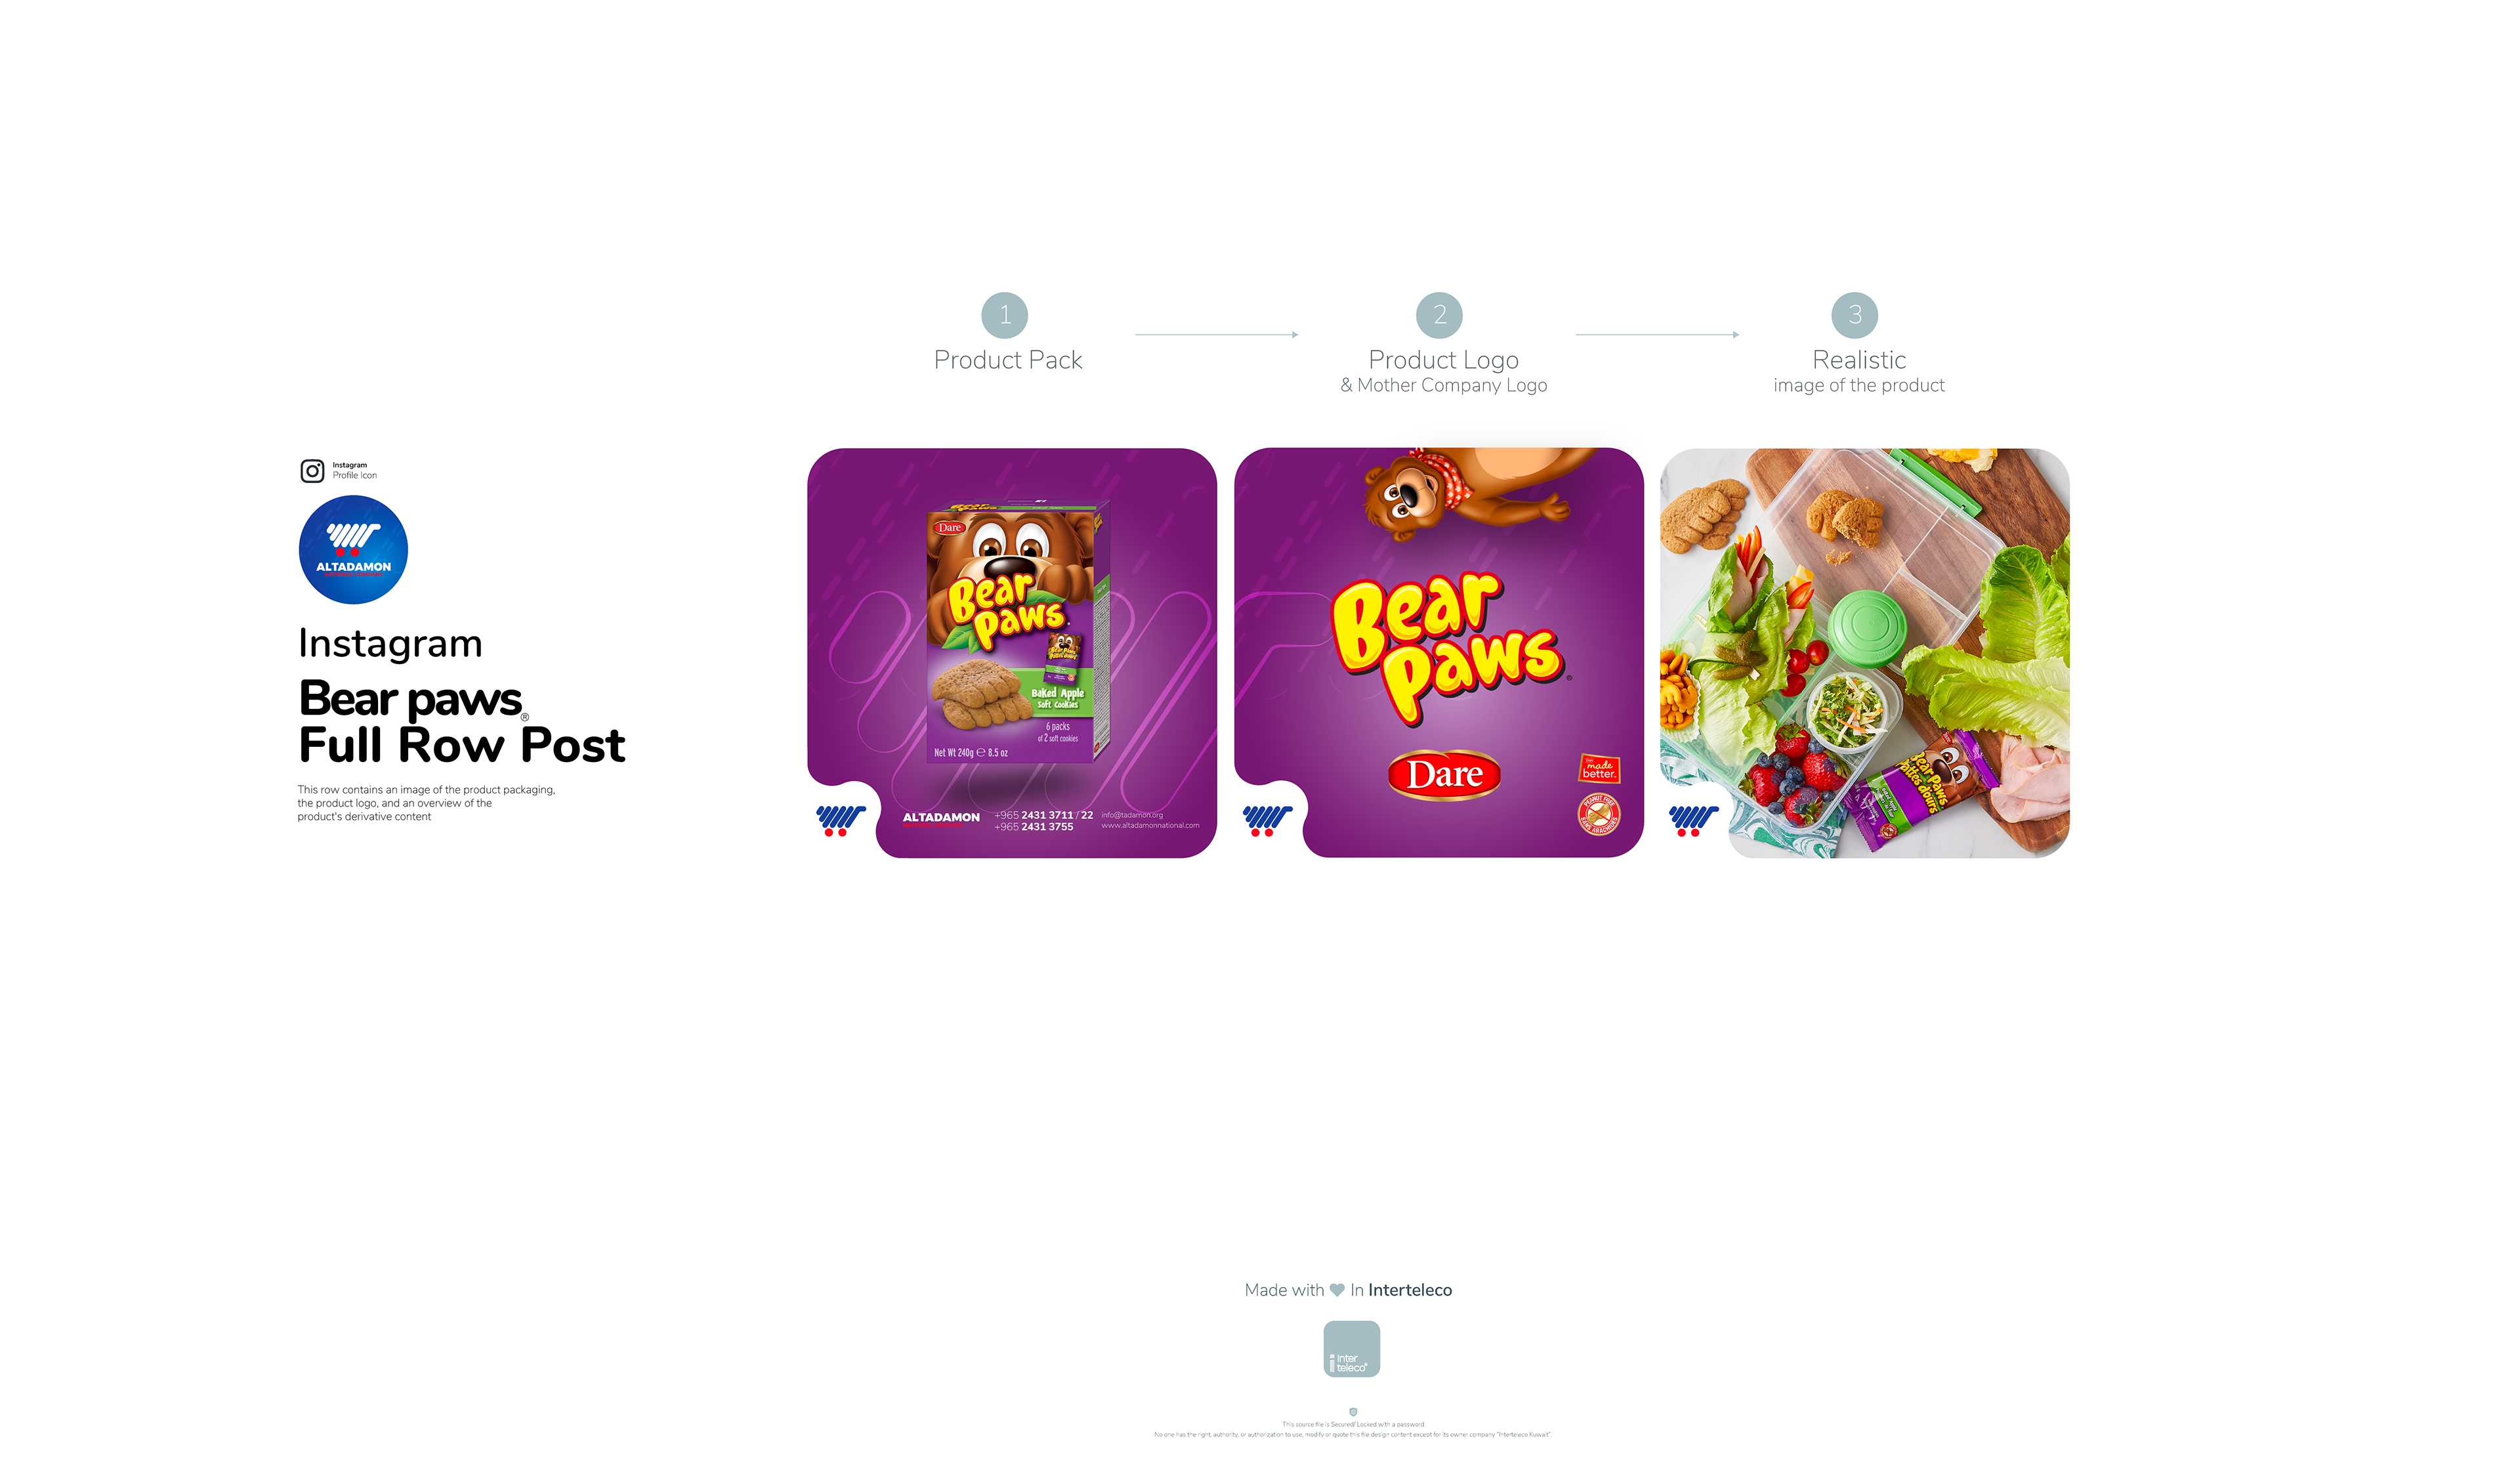Click the made better red badge
Image resolution: width=2520 pixels, height=1478 pixels.
(x=1598, y=768)
